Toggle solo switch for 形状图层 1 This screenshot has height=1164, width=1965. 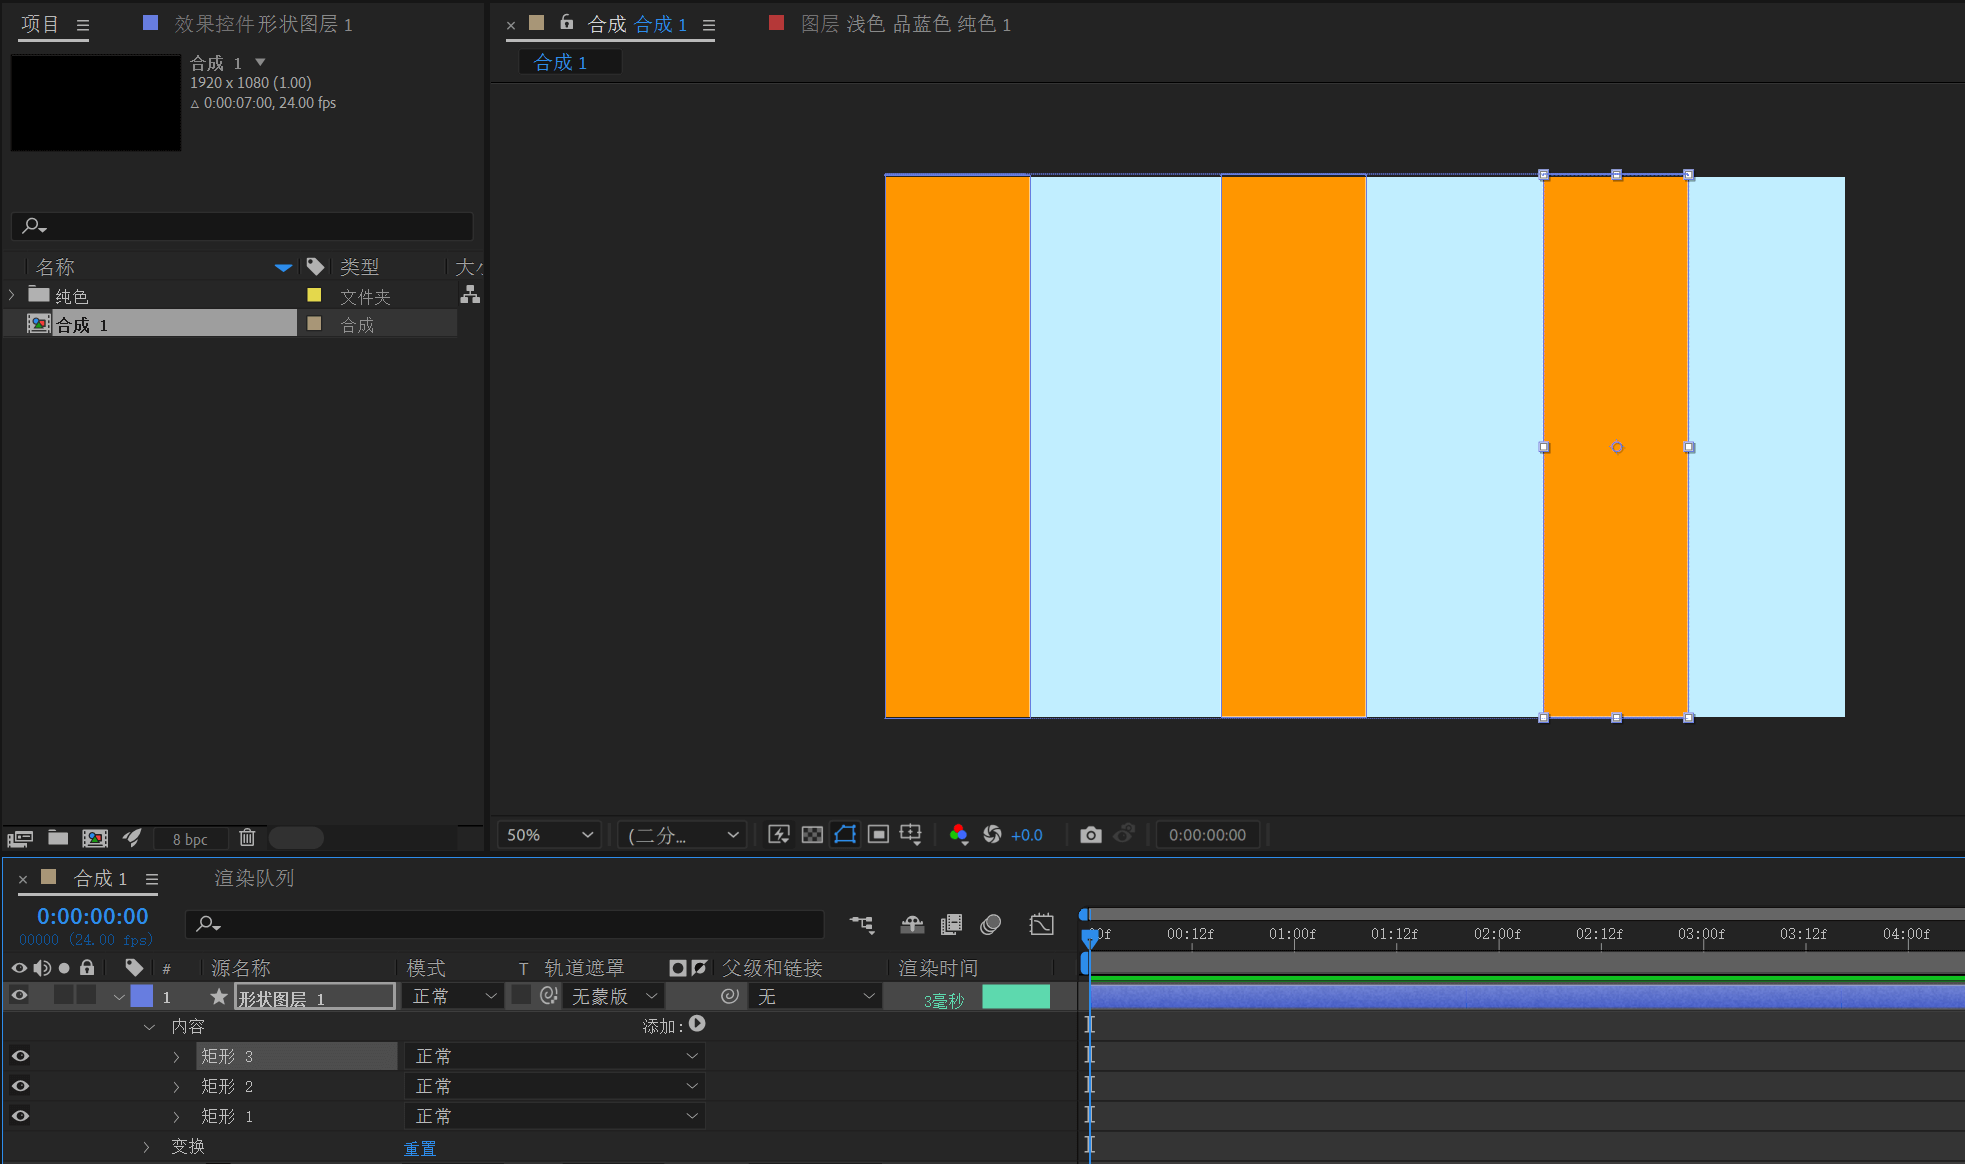pos(64,995)
